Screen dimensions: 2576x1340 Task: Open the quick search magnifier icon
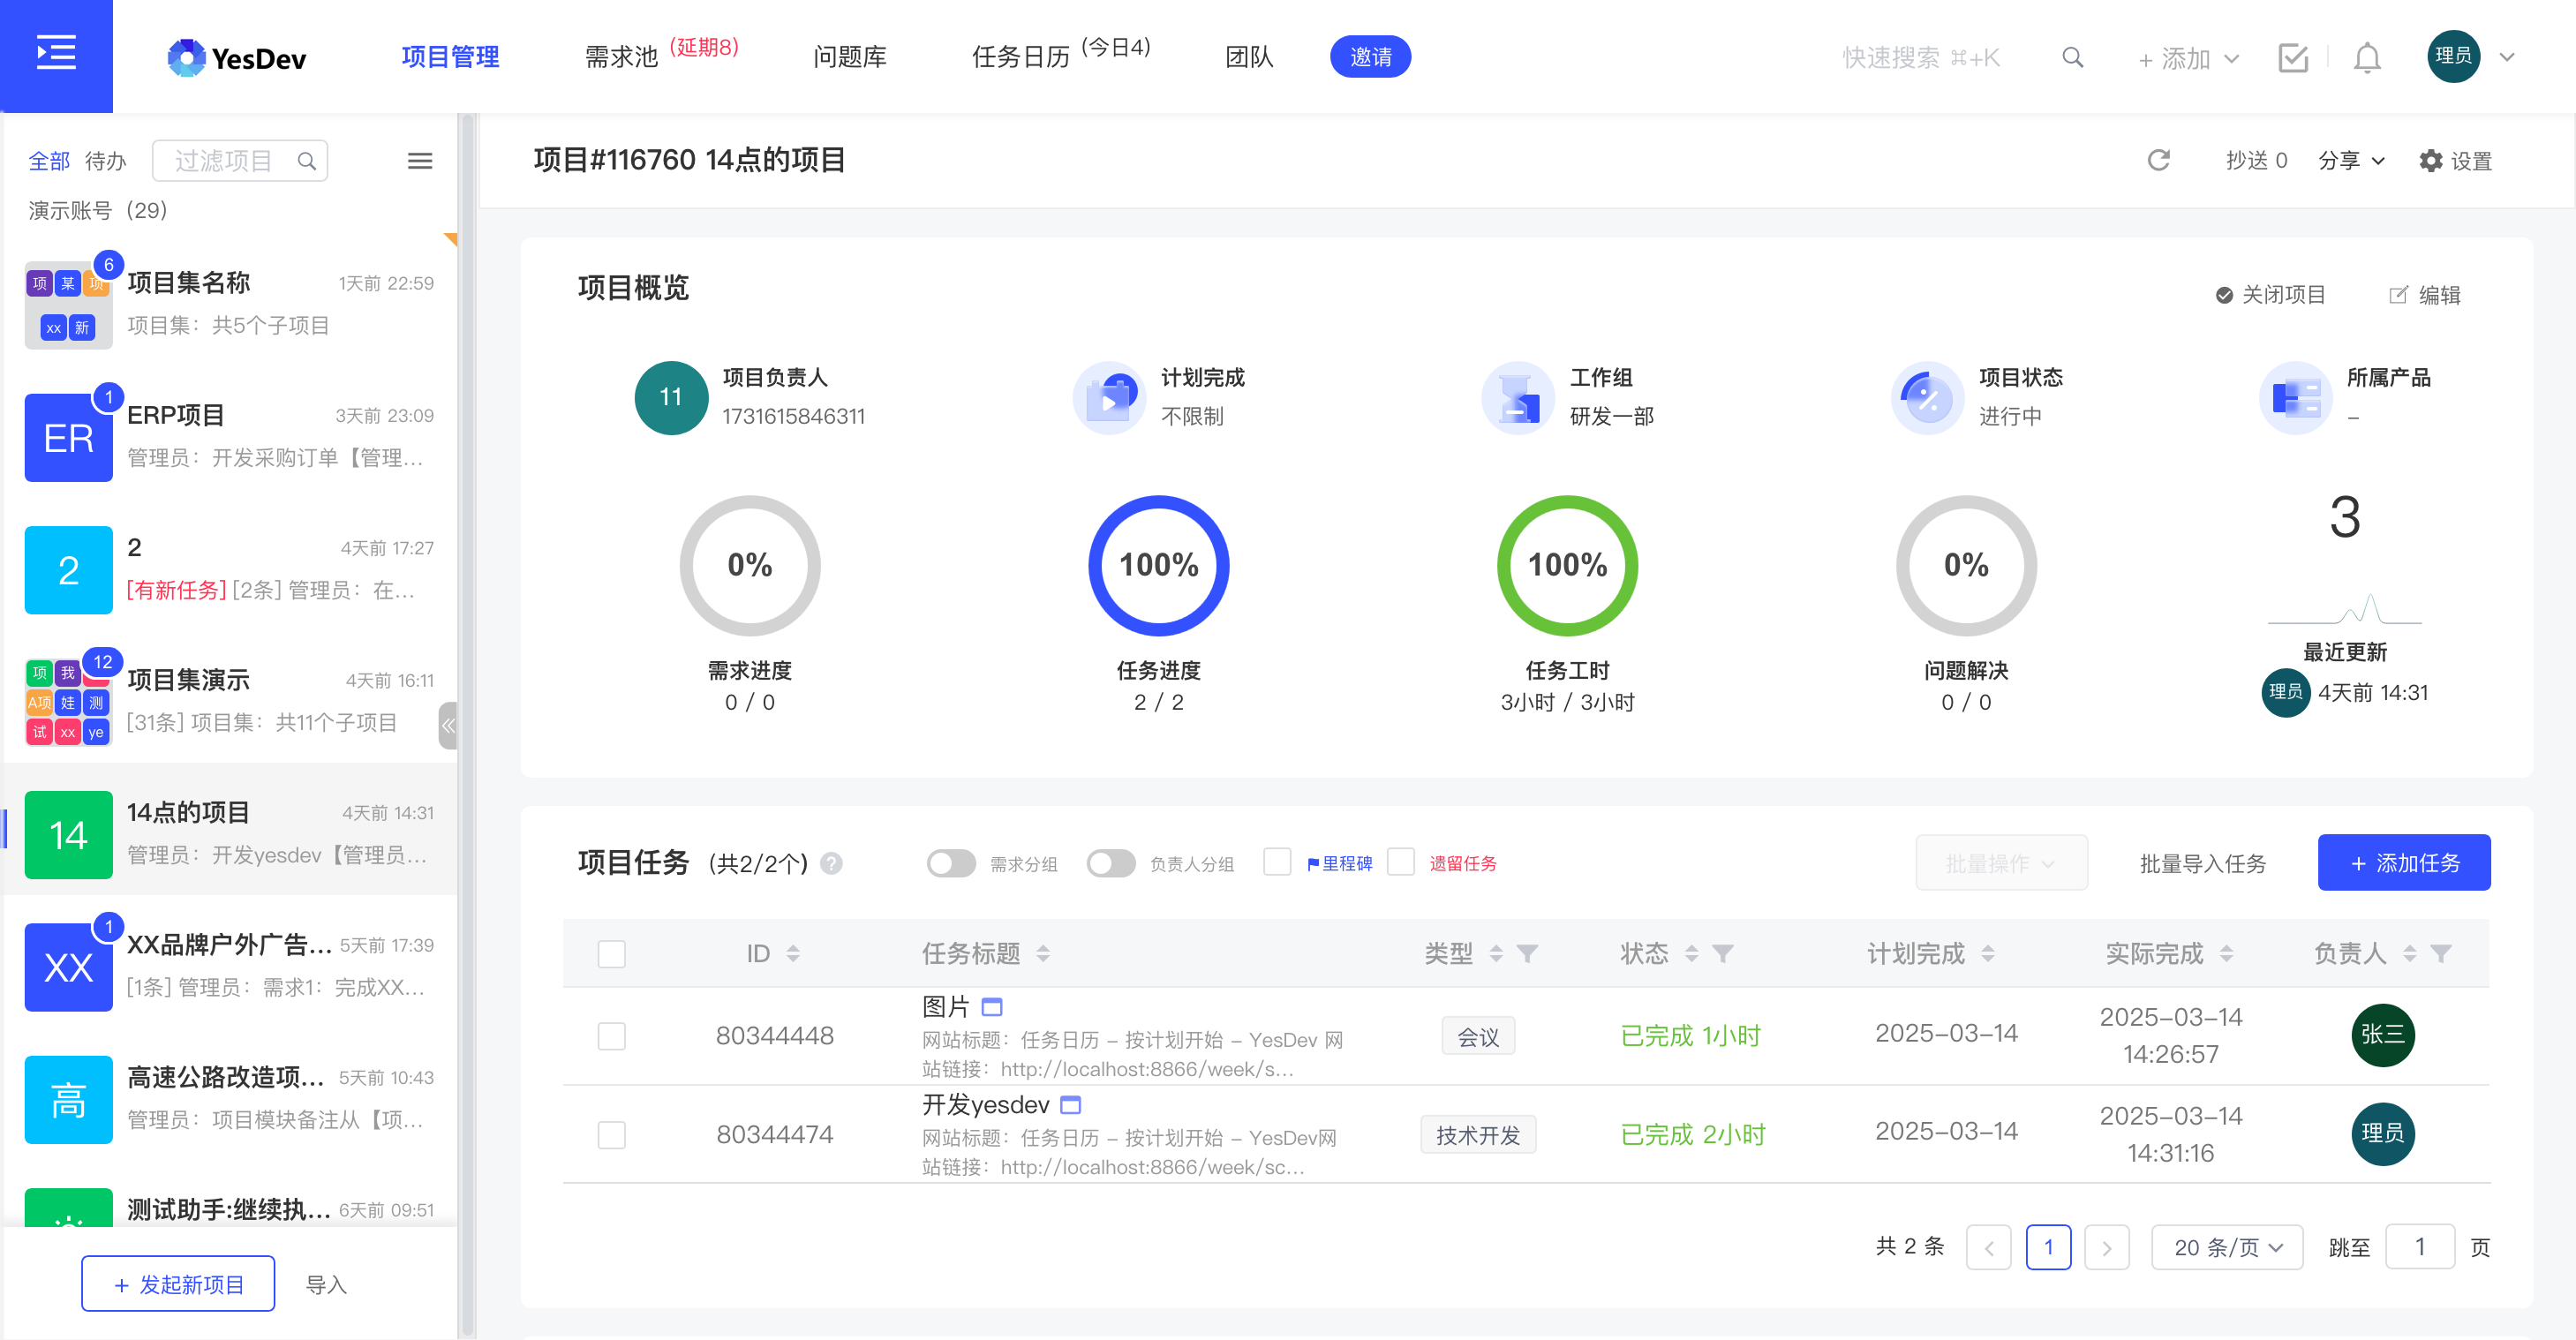pyautogui.click(x=2072, y=57)
